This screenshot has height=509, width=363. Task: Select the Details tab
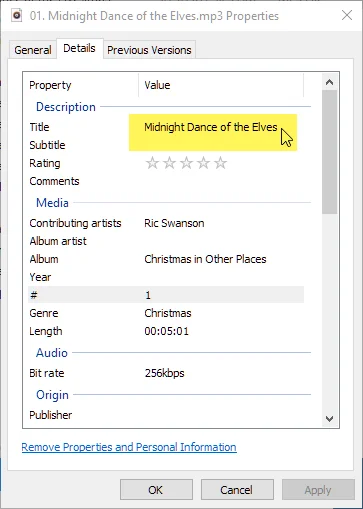coord(79,49)
